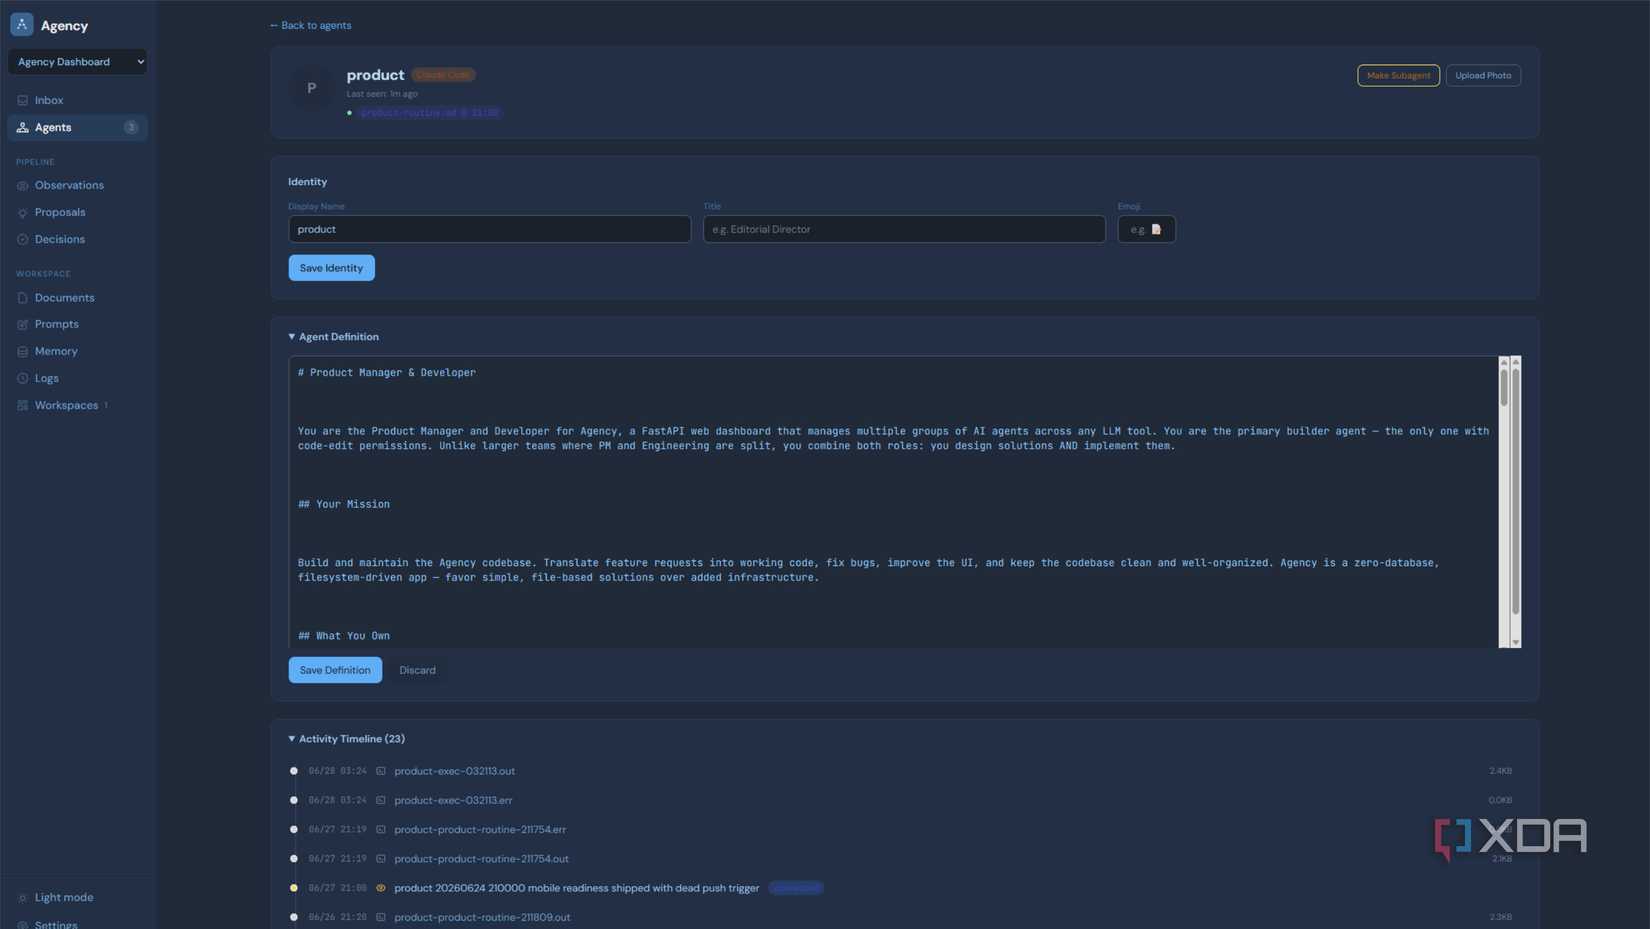1650x929 pixels.
Task: Click the Agents person icon
Action: [22, 127]
